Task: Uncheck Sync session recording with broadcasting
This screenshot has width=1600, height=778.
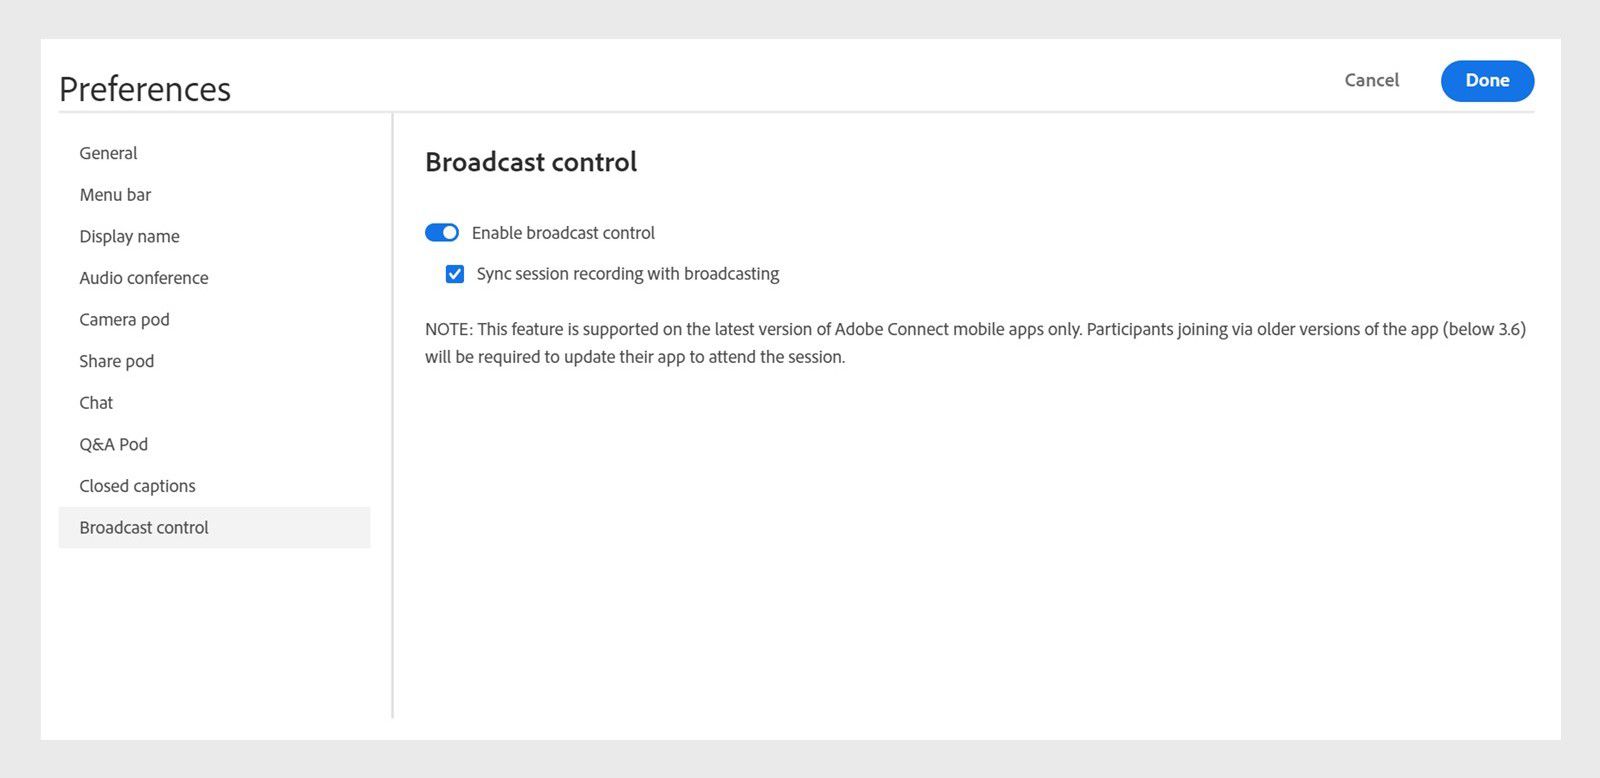Action: click(455, 273)
